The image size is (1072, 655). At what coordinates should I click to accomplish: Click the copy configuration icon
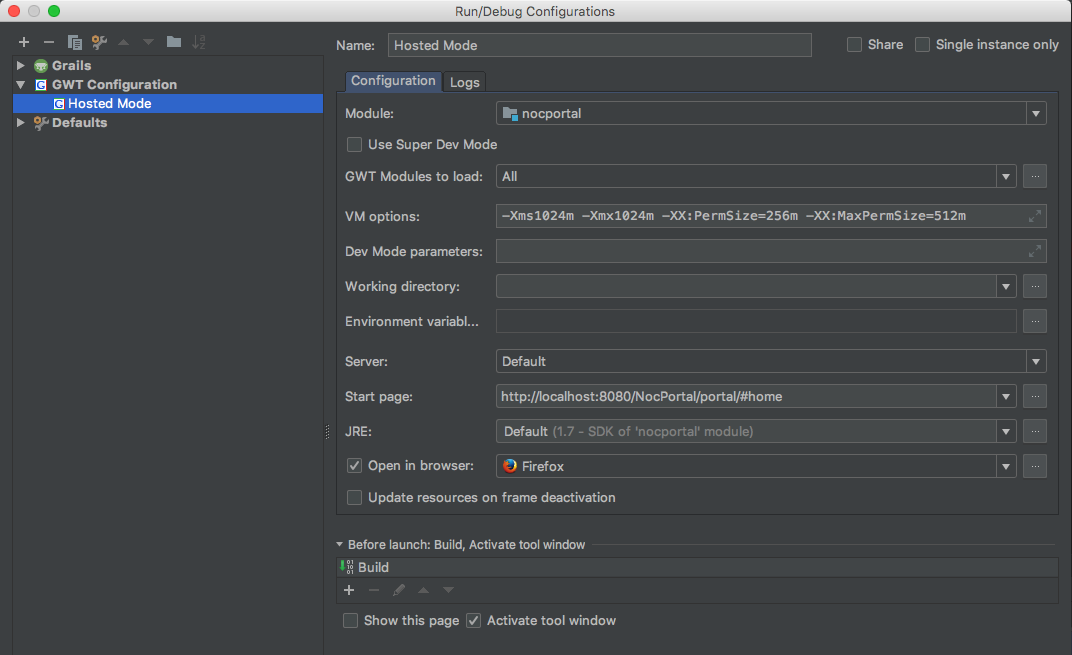coord(74,42)
